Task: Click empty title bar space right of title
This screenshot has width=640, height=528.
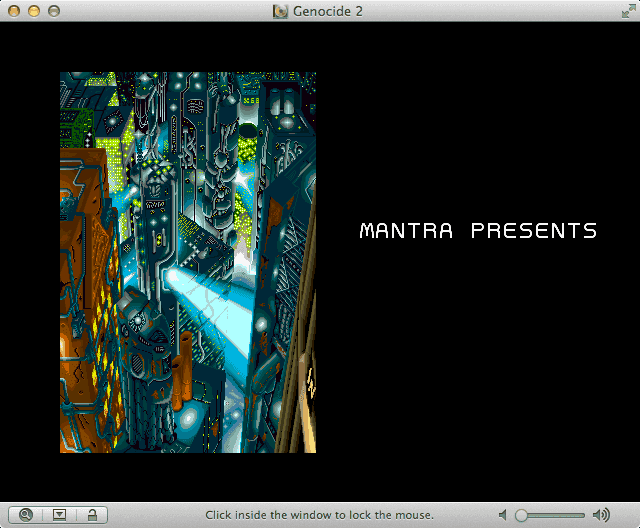Action: pyautogui.click(x=490, y=11)
